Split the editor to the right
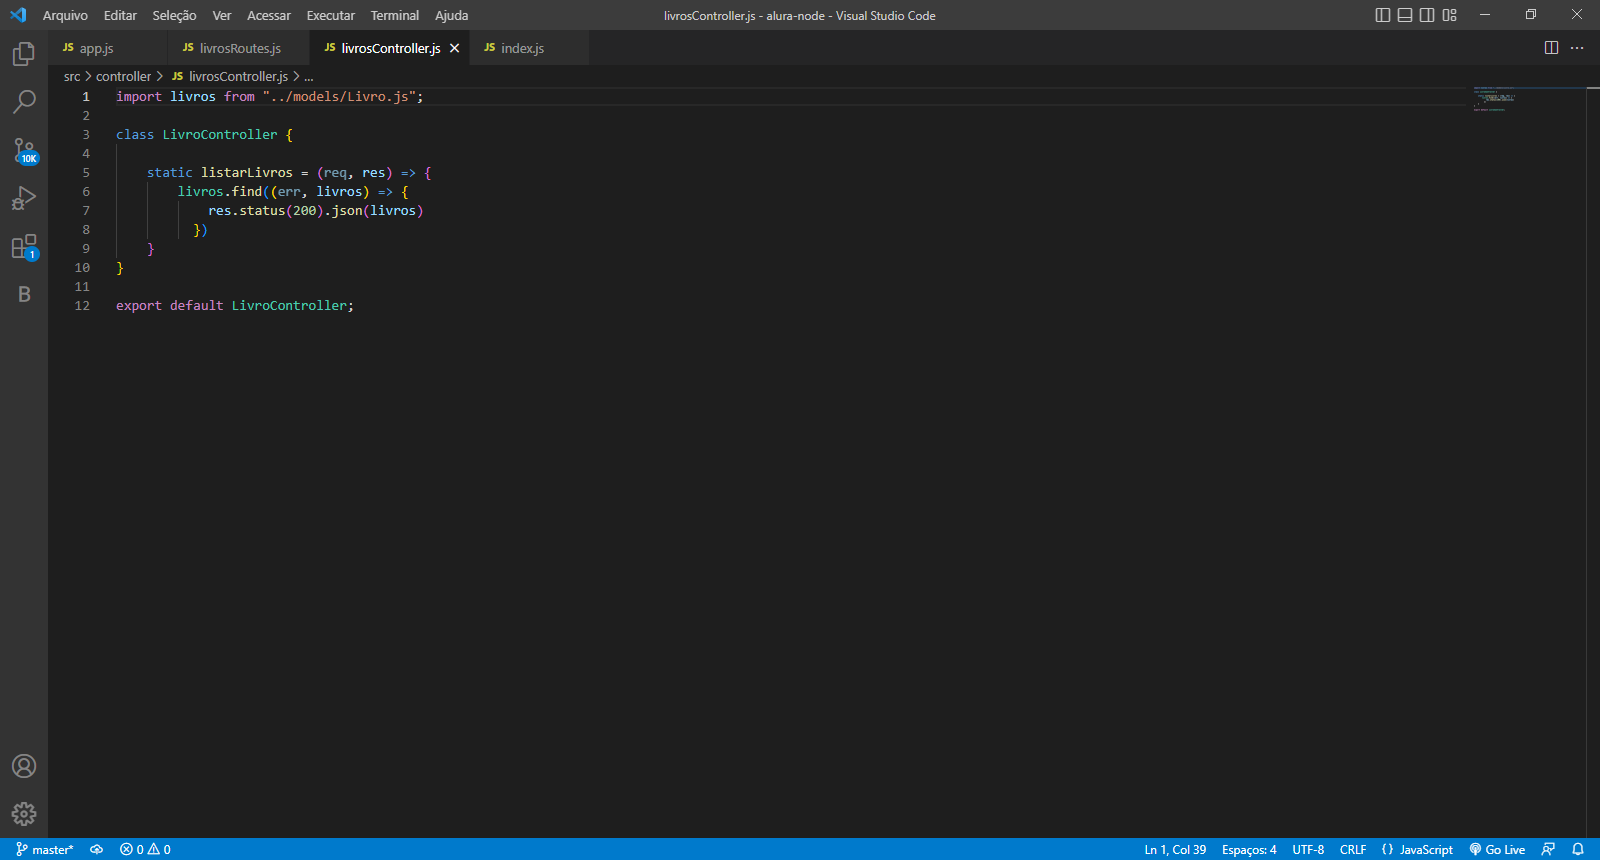 1551,48
